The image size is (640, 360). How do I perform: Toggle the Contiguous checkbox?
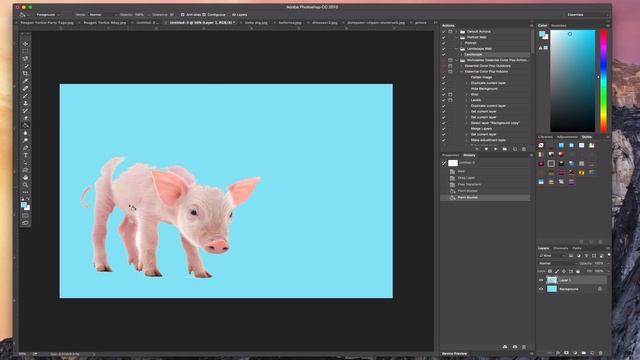tap(204, 15)
